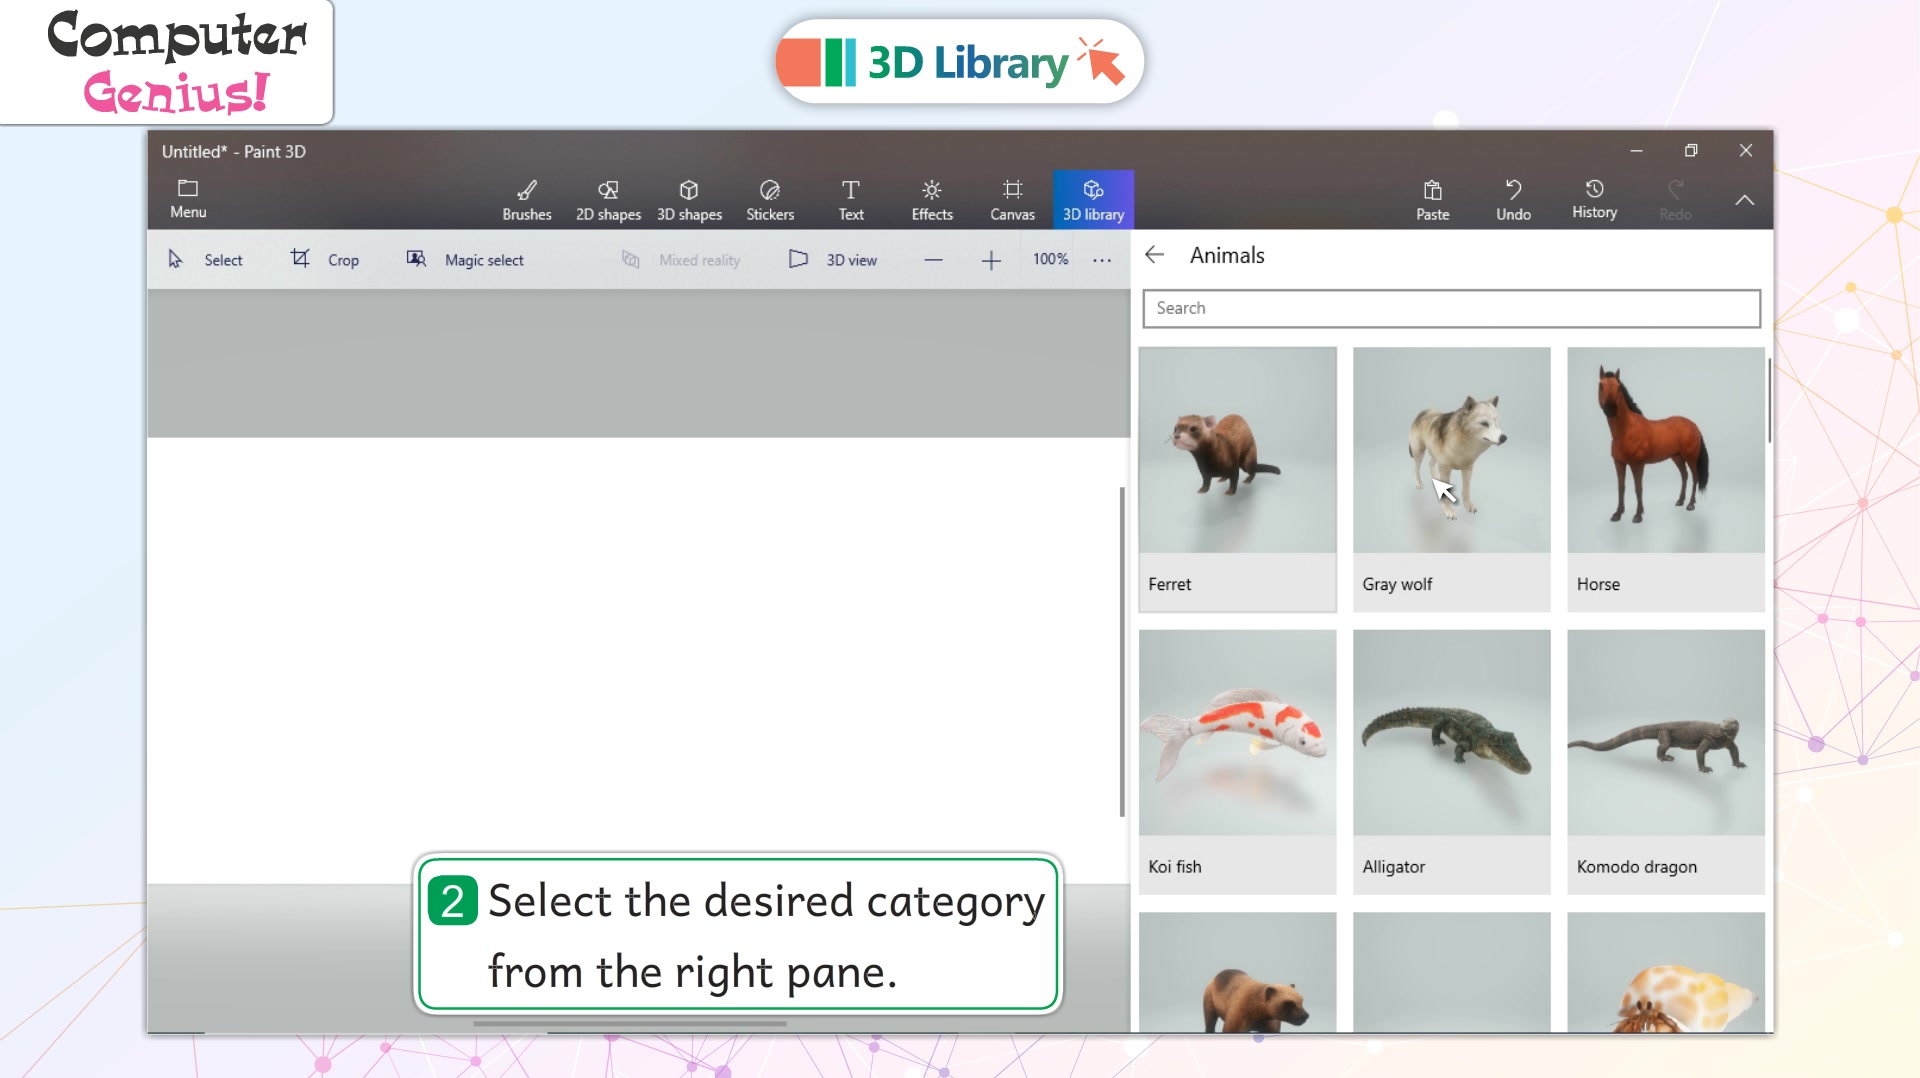The width and height of the screenshot is (1920, 1078).
Task: Activate Magic select
Action: [465, 260]
